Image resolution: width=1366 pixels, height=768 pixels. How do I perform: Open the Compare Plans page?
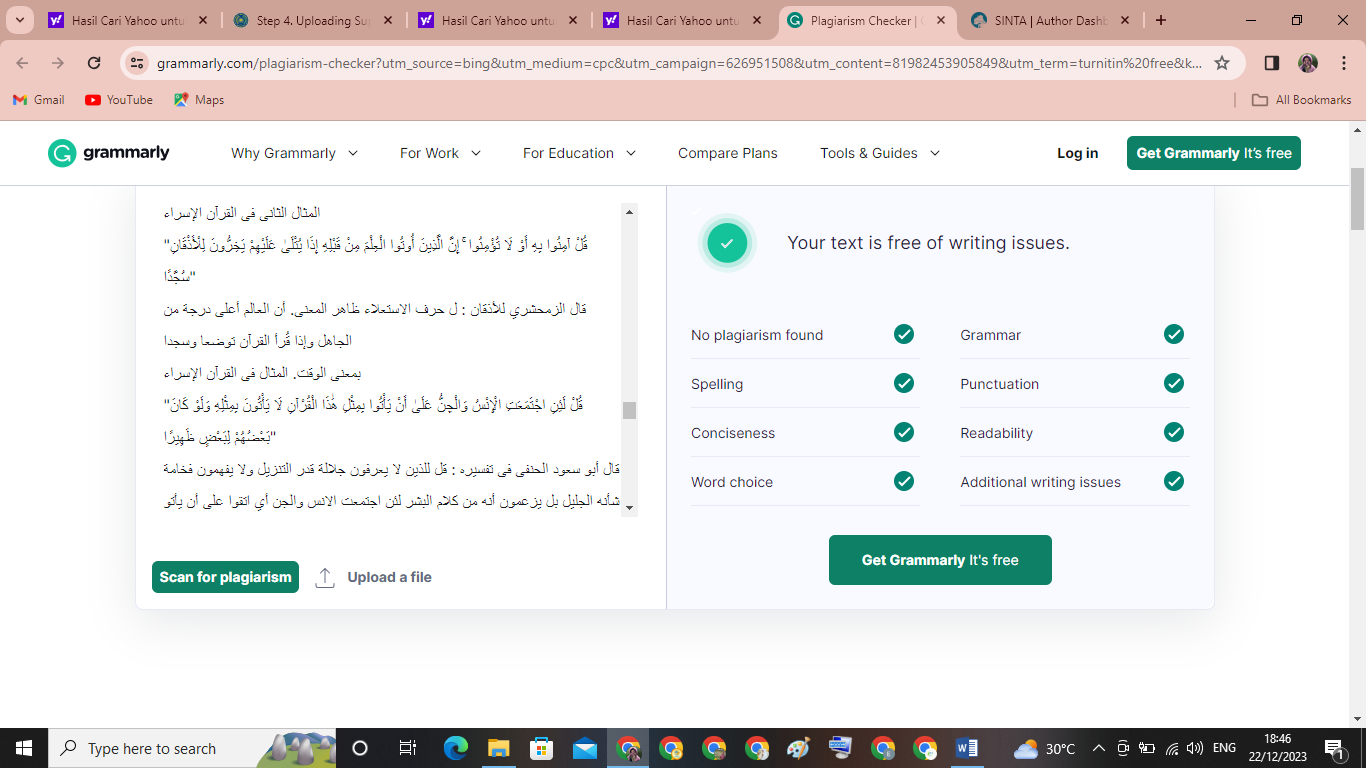728,153
